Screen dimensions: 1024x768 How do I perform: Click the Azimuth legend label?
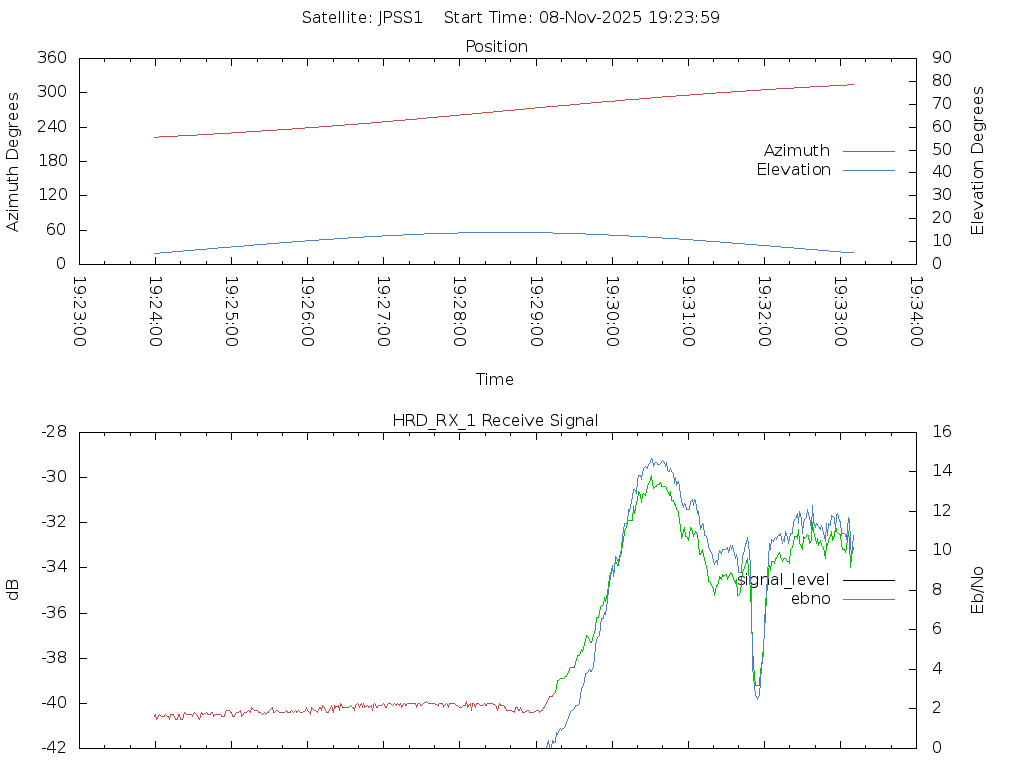[796, 151]
